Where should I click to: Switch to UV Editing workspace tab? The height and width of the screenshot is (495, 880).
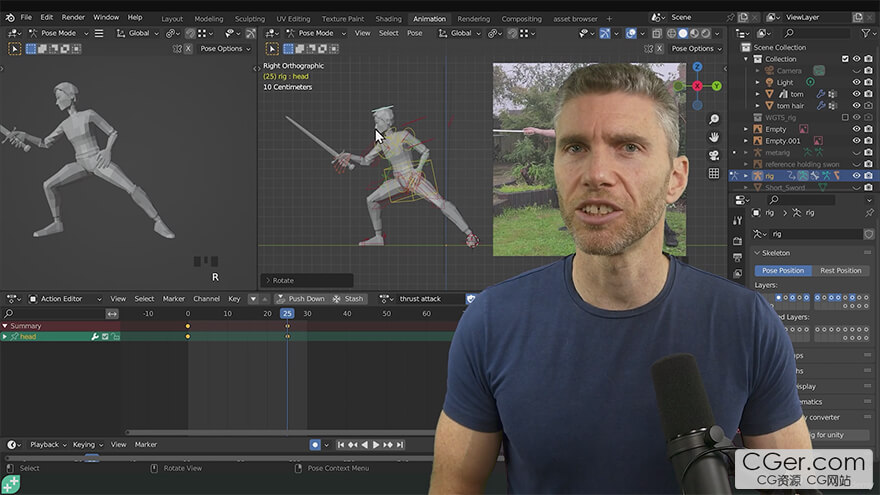tap(293, 19)
